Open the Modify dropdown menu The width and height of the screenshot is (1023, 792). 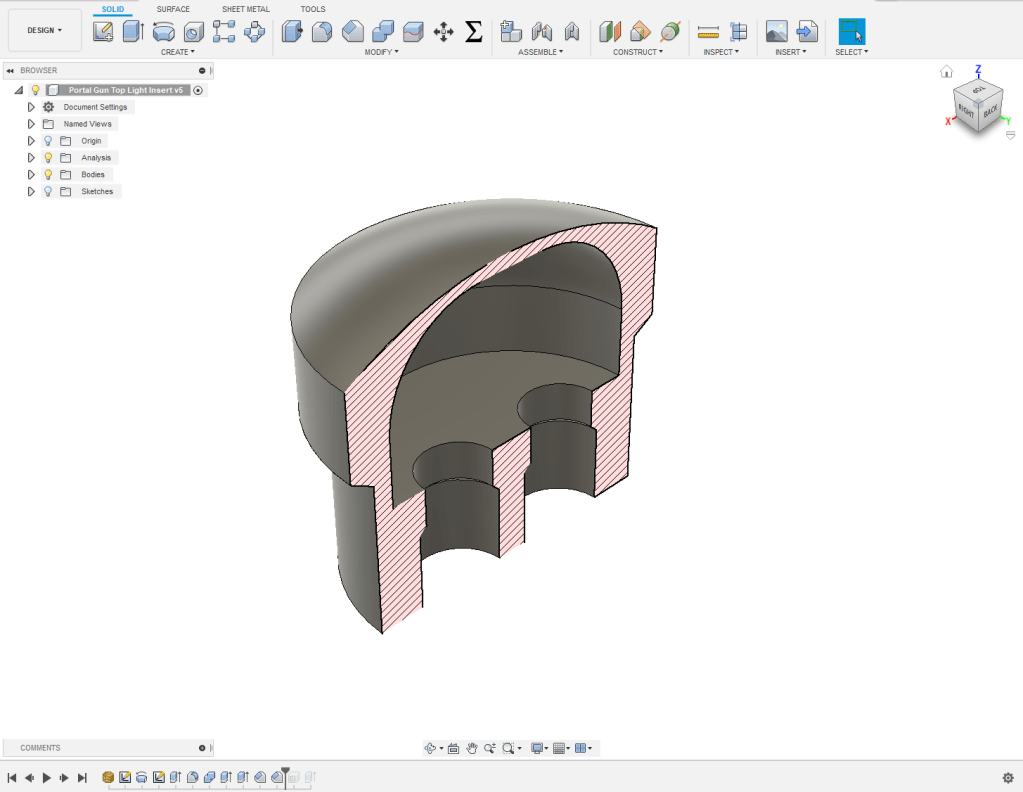click(380, 52)
